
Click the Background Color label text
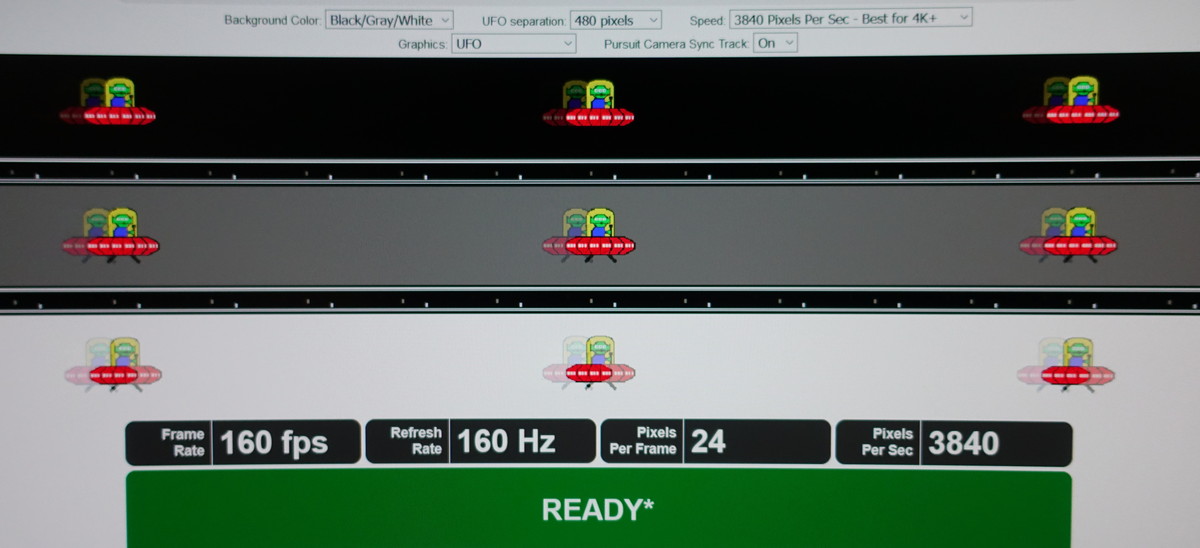272,20
